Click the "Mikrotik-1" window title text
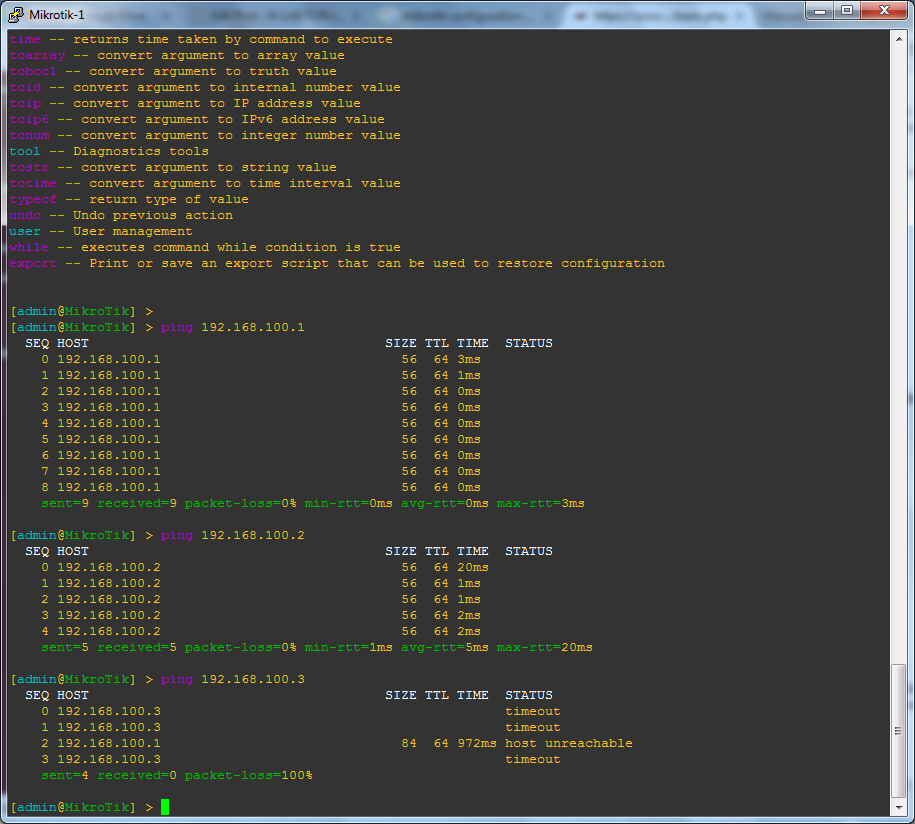 [57, 15]
